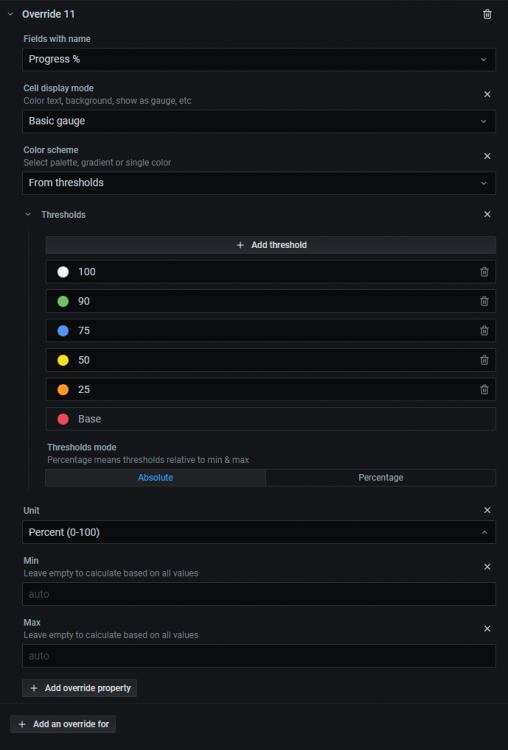The width and height of the screenshot is (508, 750).
Task: Remove the Max property
Action: [487, 629]
